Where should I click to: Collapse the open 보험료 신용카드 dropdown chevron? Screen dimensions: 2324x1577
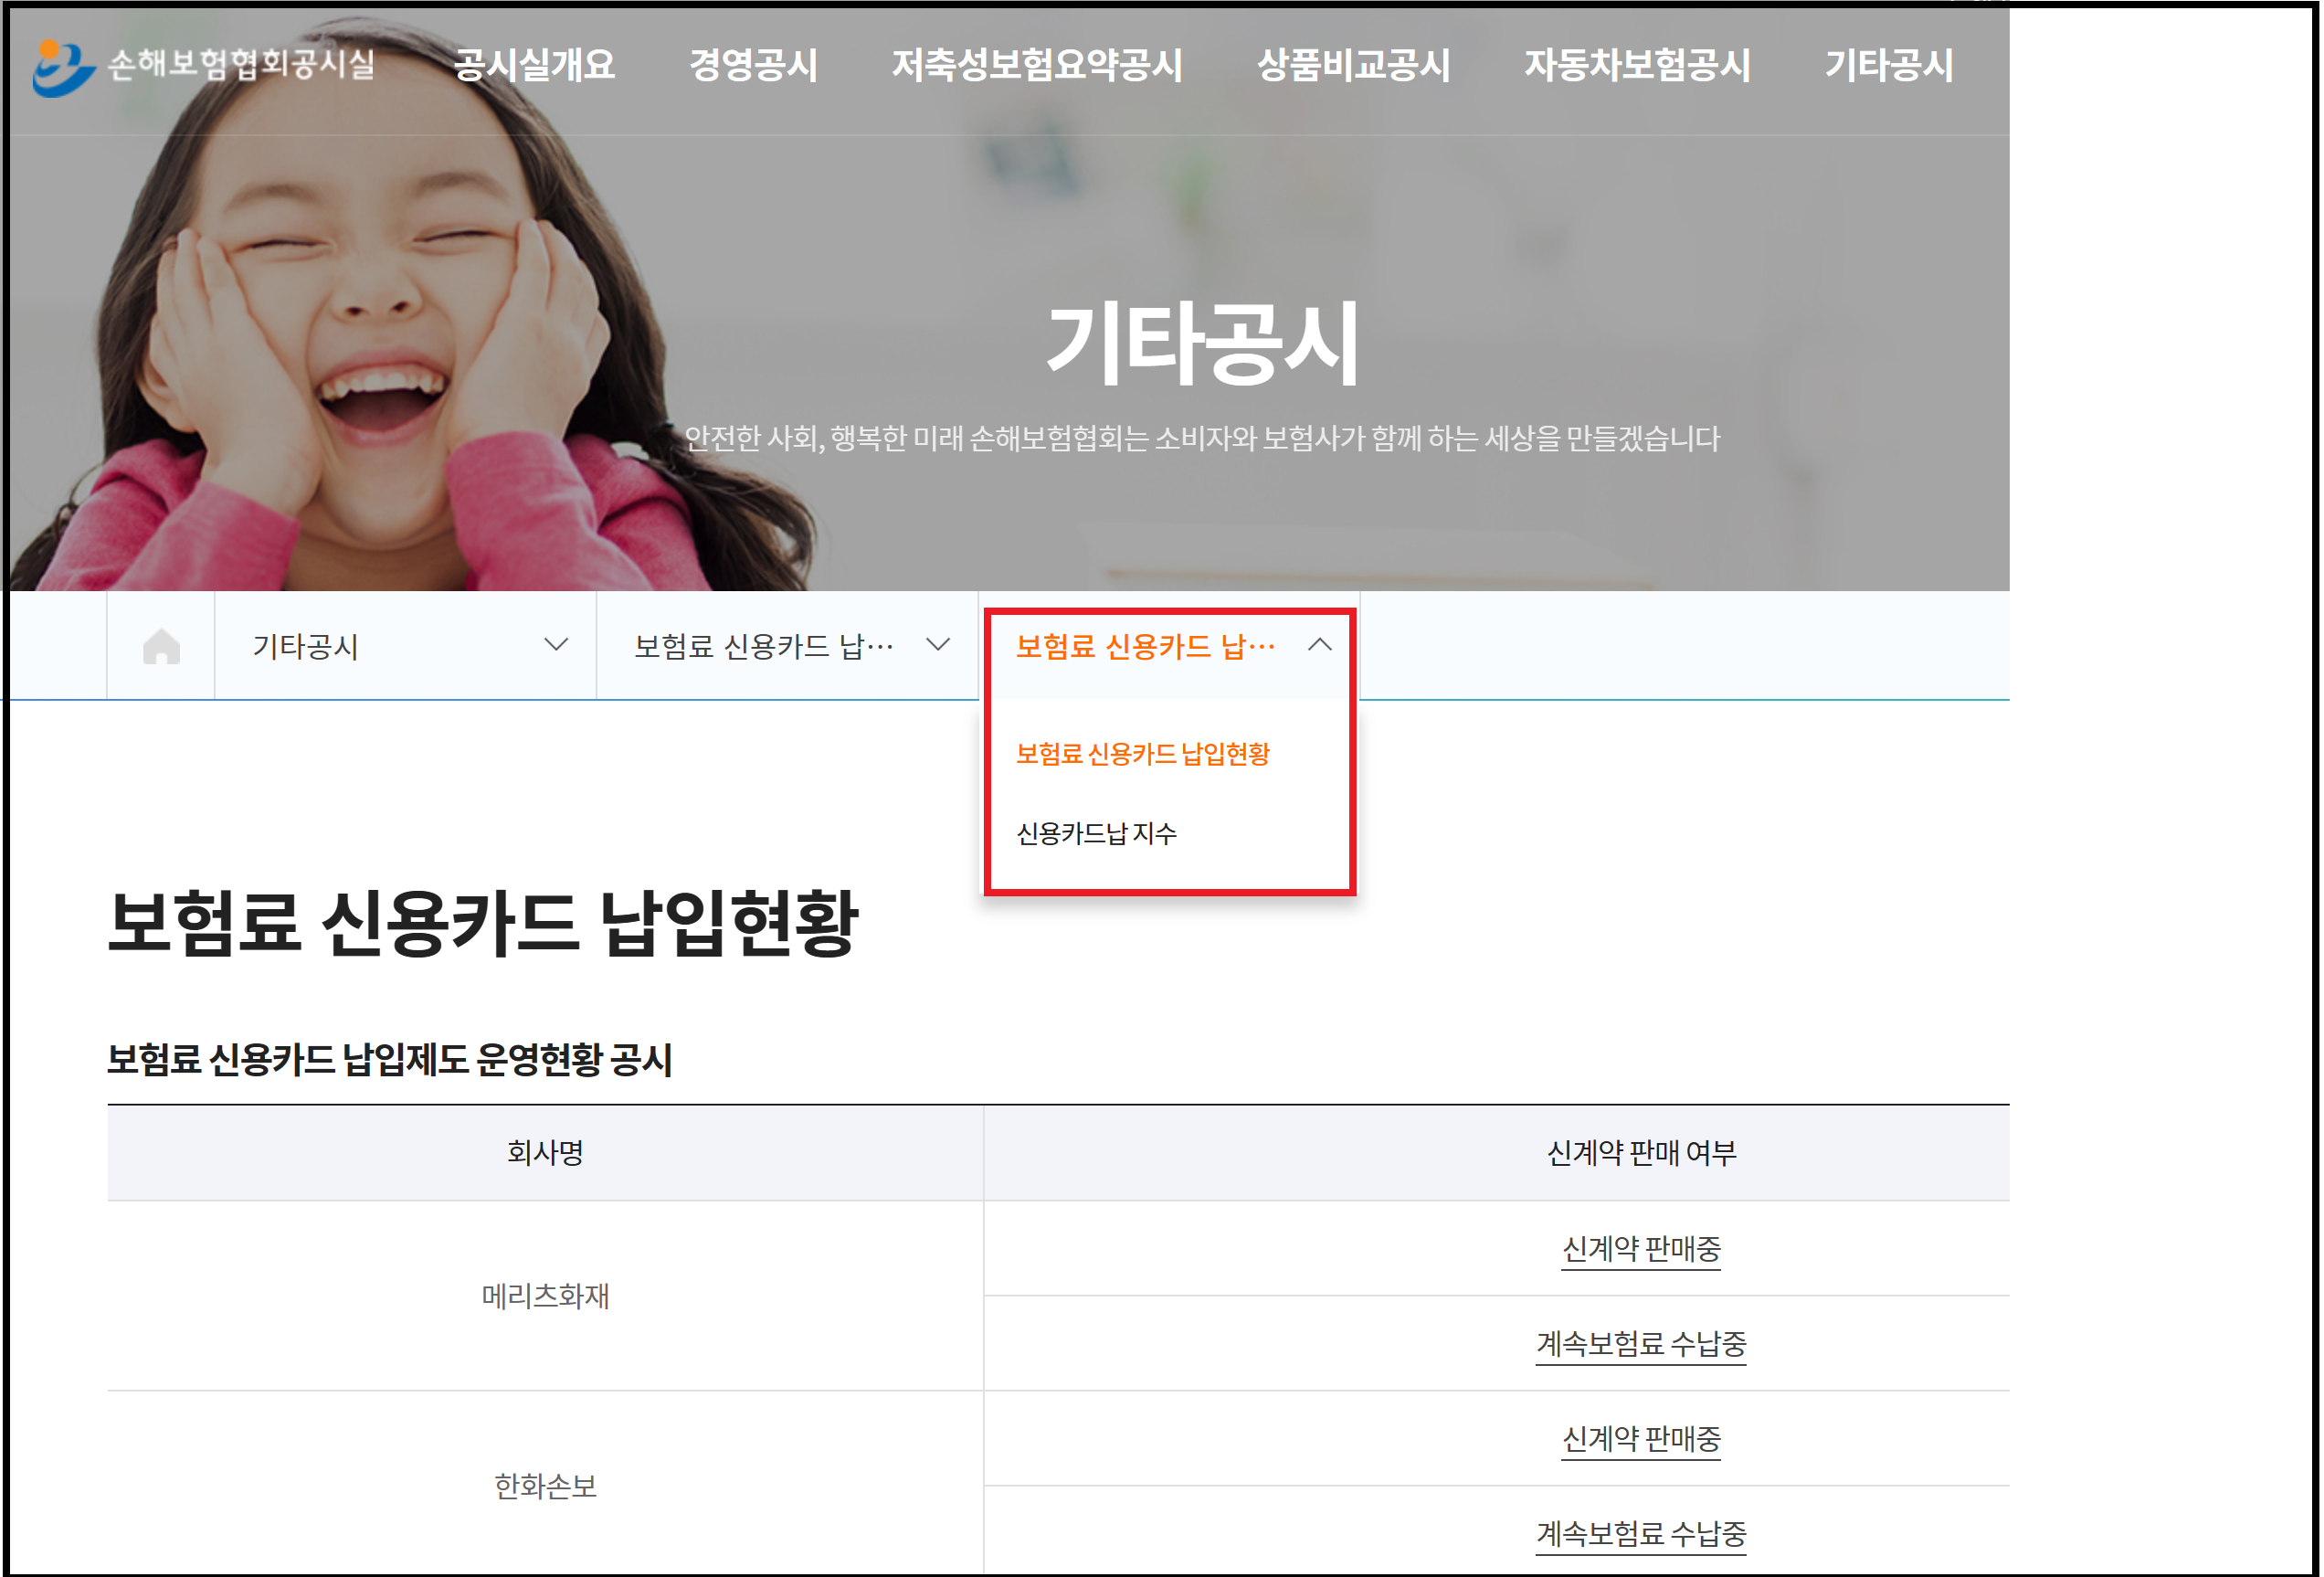tap(1319, 645)
